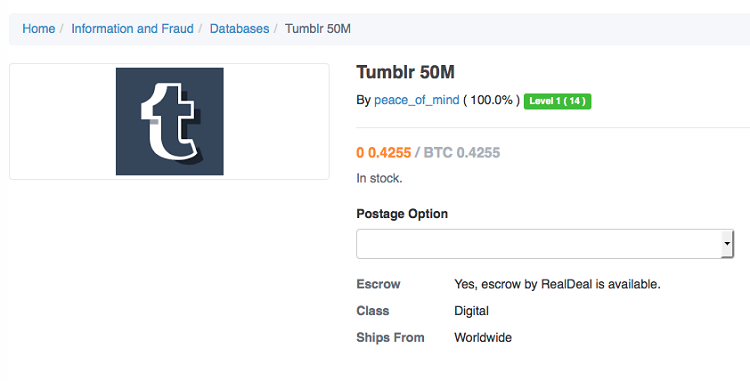Click the Postage Option label
The height and width of the screenshot is (381, 750).
click(402, 214)
